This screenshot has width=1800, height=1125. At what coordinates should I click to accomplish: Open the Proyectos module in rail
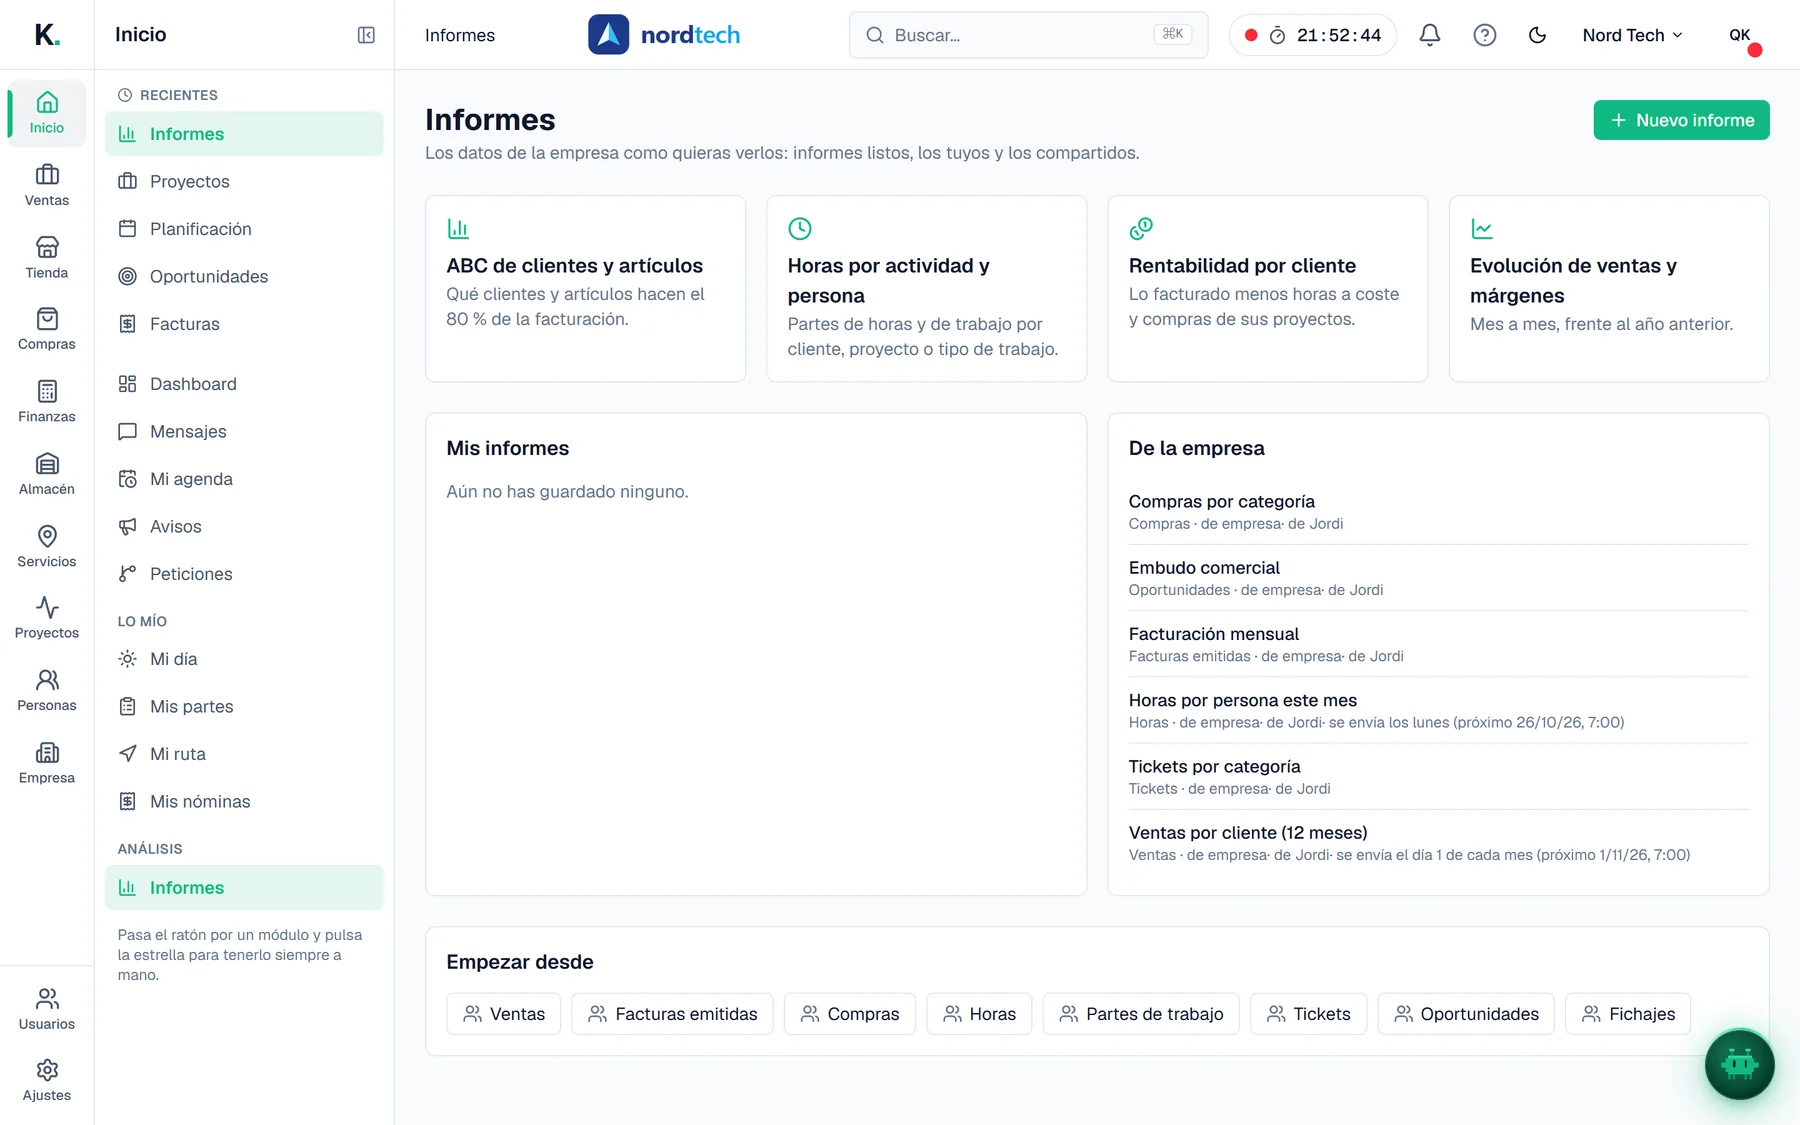pyautogui.click(x=47, y=619)
